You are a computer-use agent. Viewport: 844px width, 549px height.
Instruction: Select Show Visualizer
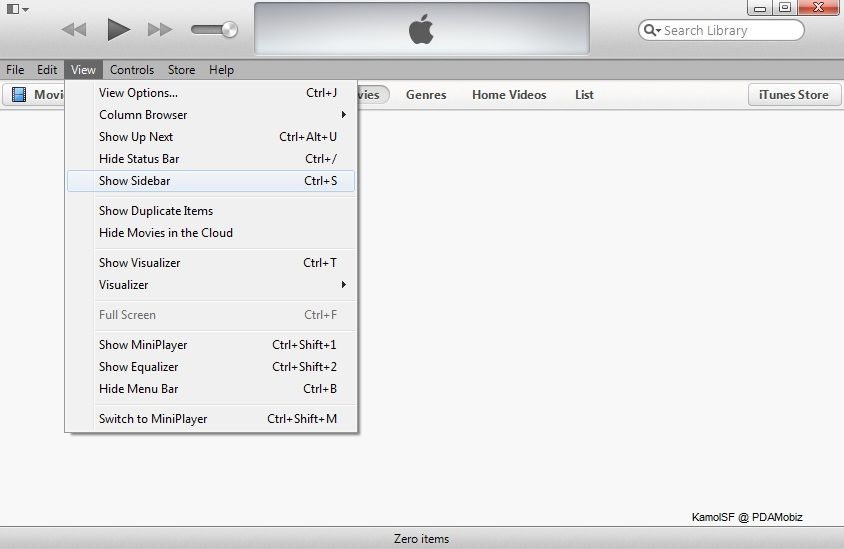[x=211, y=263]
